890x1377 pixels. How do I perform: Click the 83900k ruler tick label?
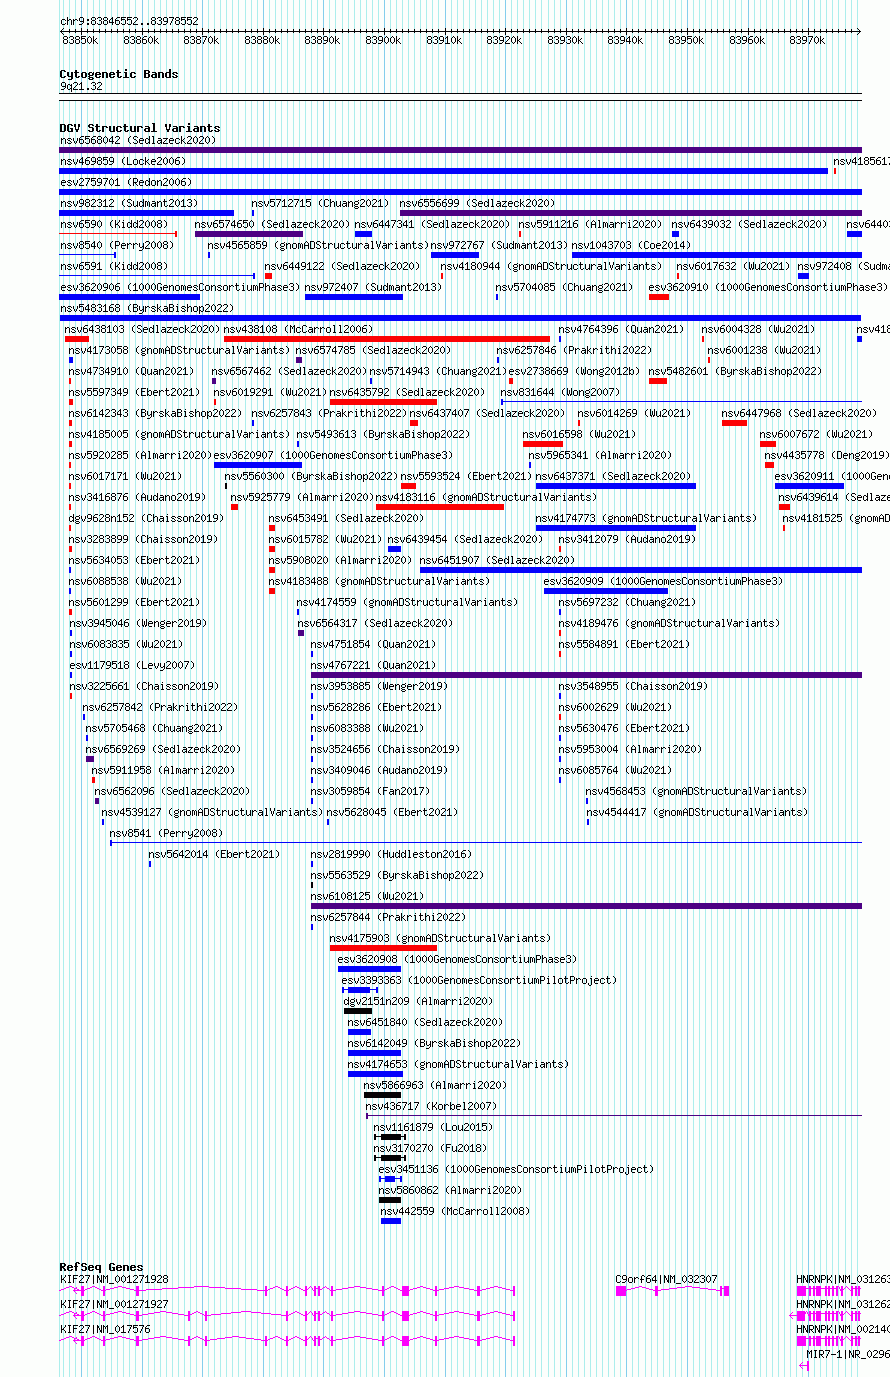click(x=383, y=40)
